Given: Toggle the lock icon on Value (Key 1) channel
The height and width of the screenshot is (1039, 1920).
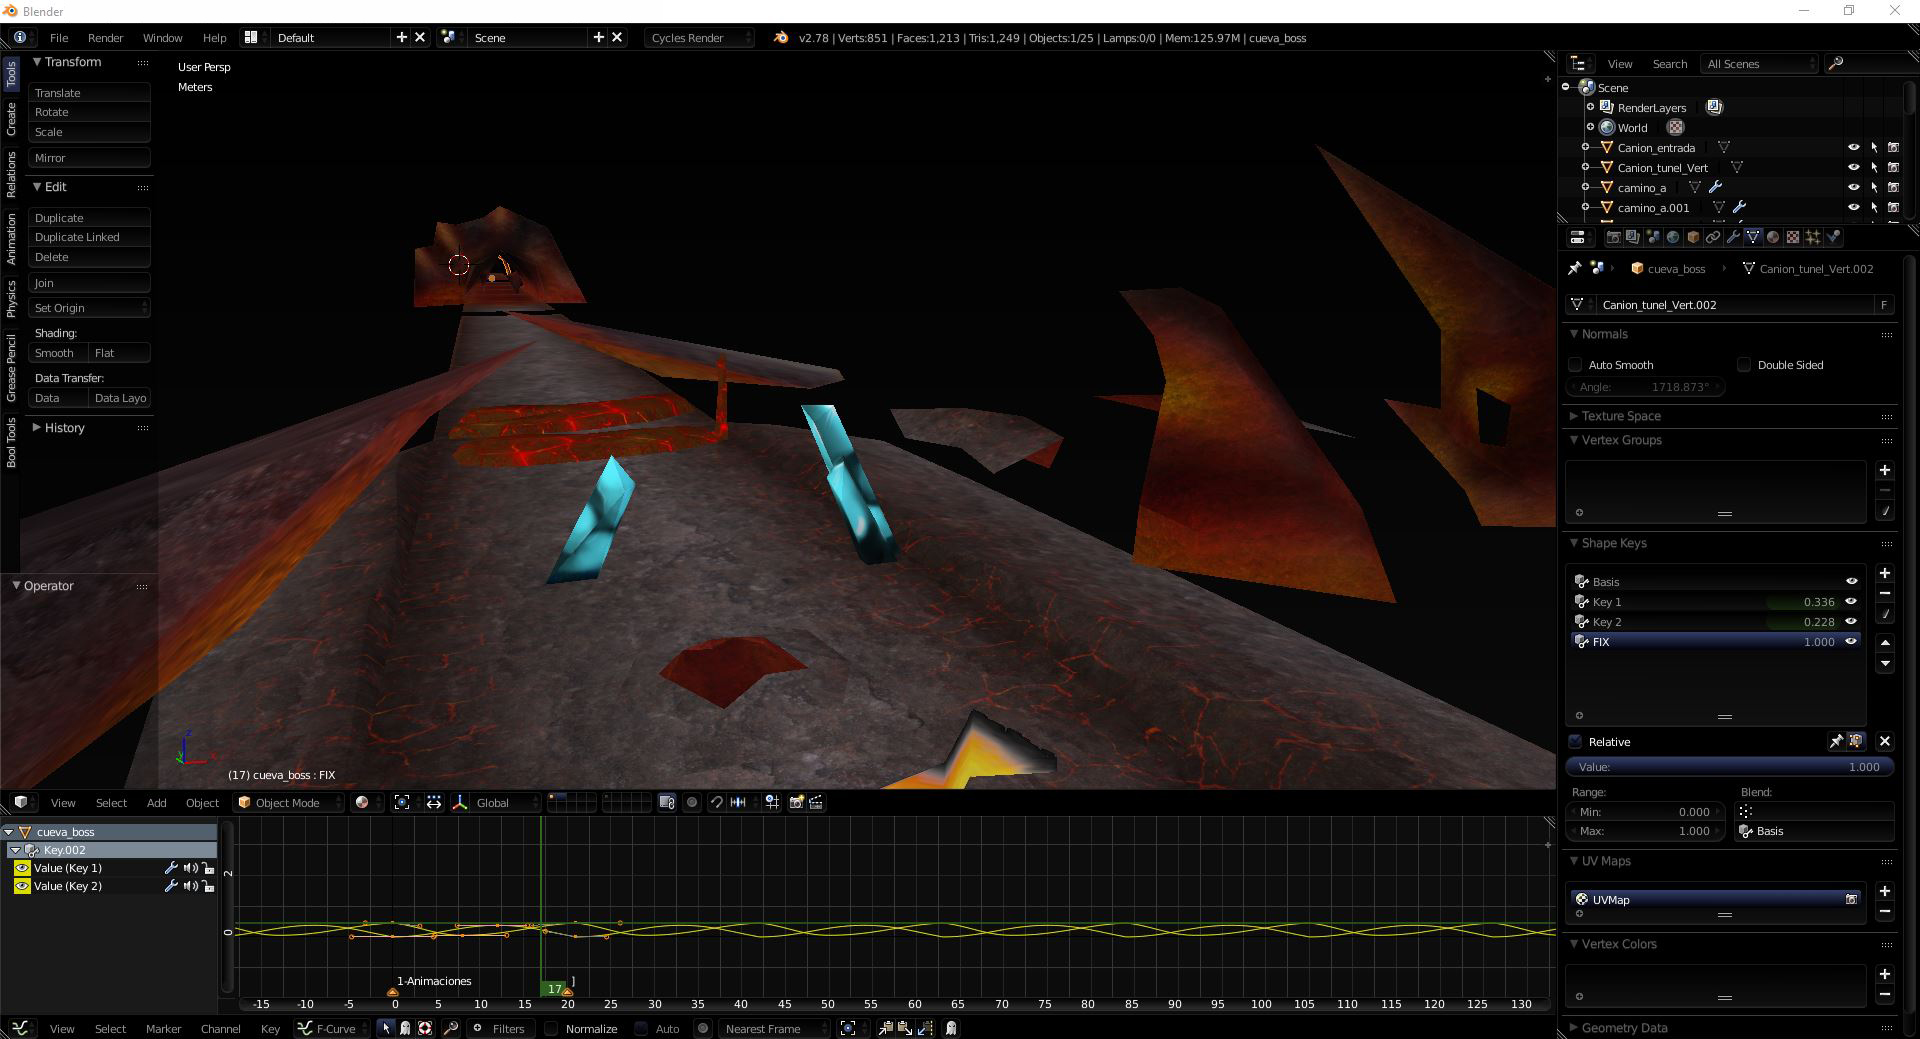Looking at the screenshot, I should (x=209, y=868).
